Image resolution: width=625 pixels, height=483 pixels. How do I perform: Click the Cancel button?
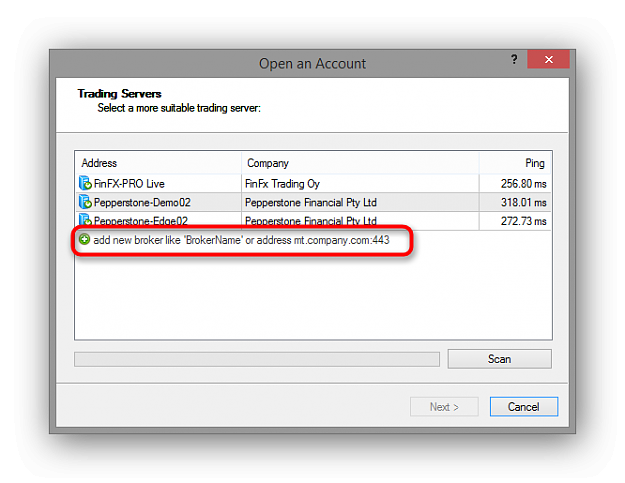pos(524,406)
